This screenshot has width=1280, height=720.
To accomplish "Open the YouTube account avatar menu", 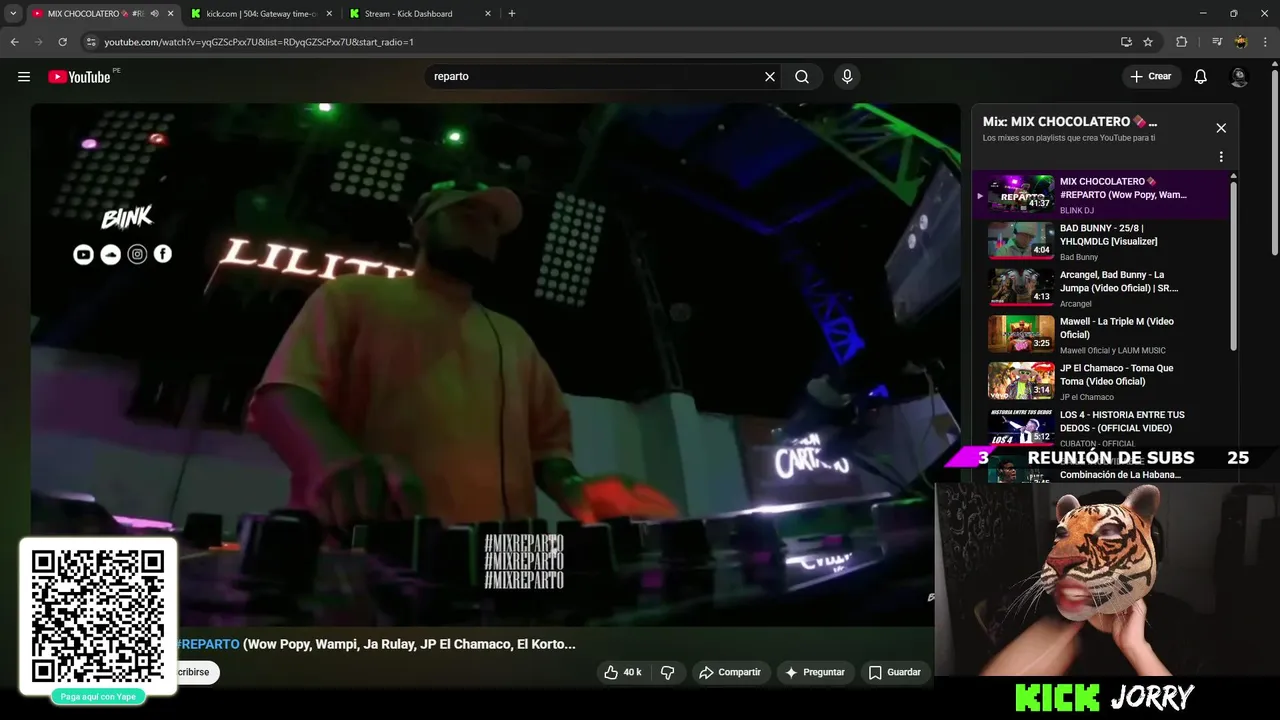I will (x=1239, y=77).
